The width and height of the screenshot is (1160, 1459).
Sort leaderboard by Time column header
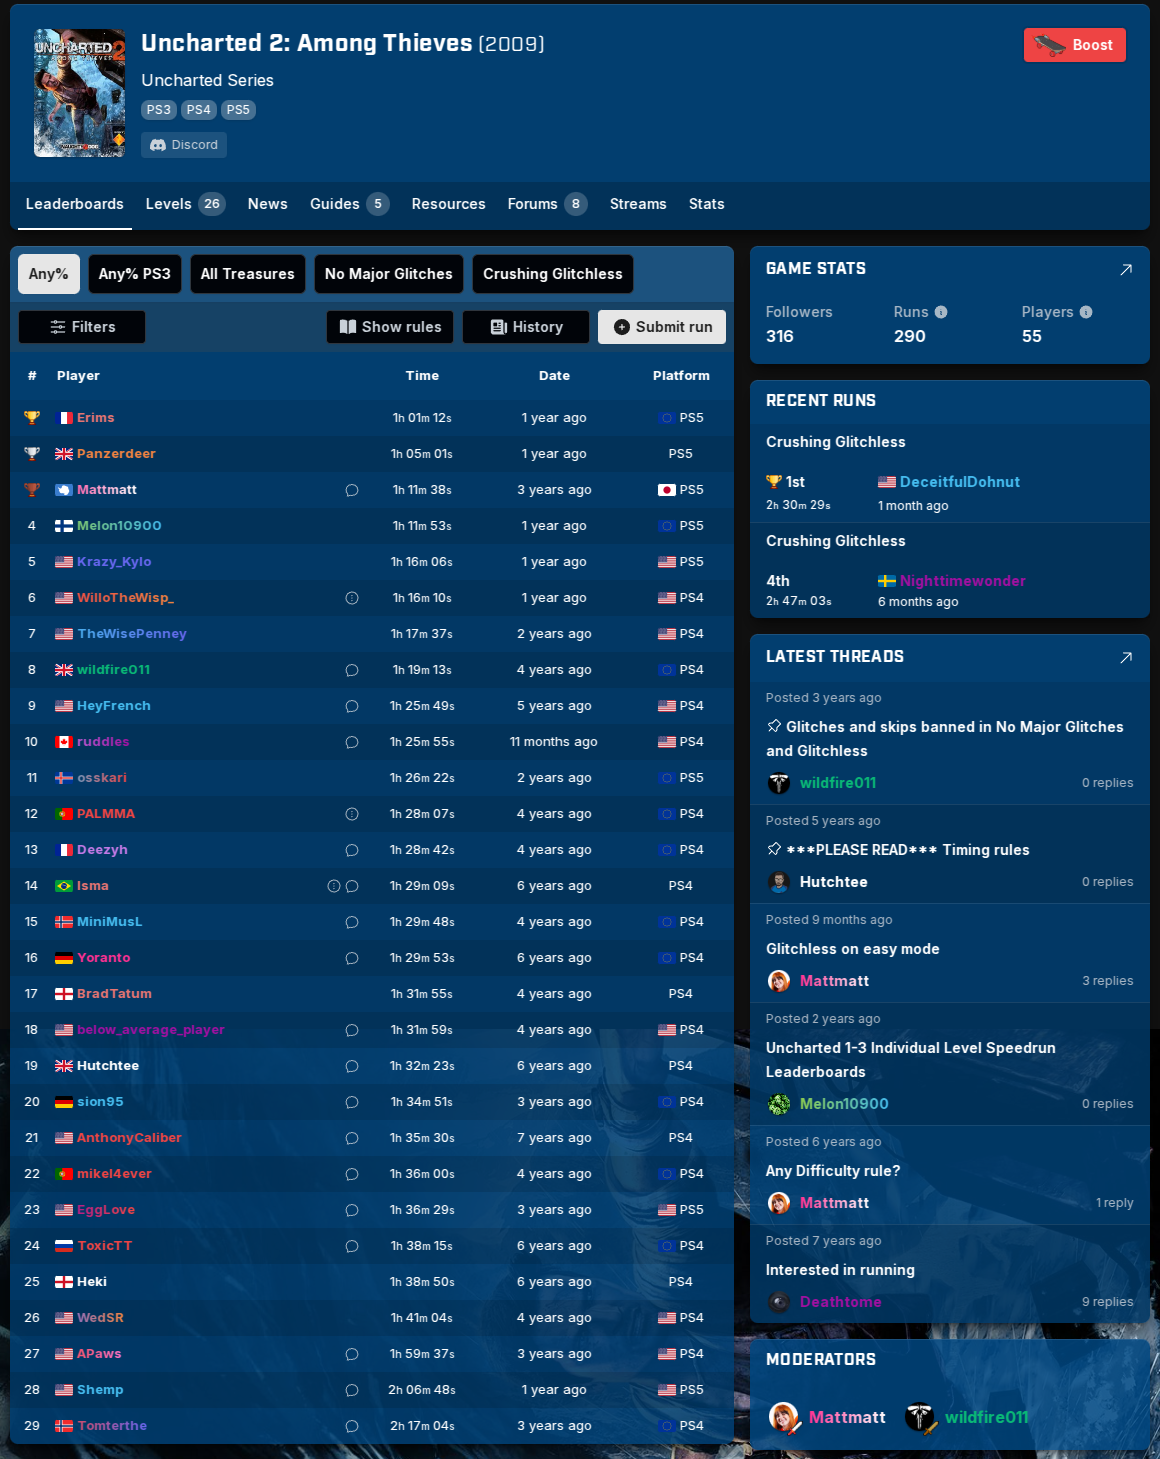(422, 376)
